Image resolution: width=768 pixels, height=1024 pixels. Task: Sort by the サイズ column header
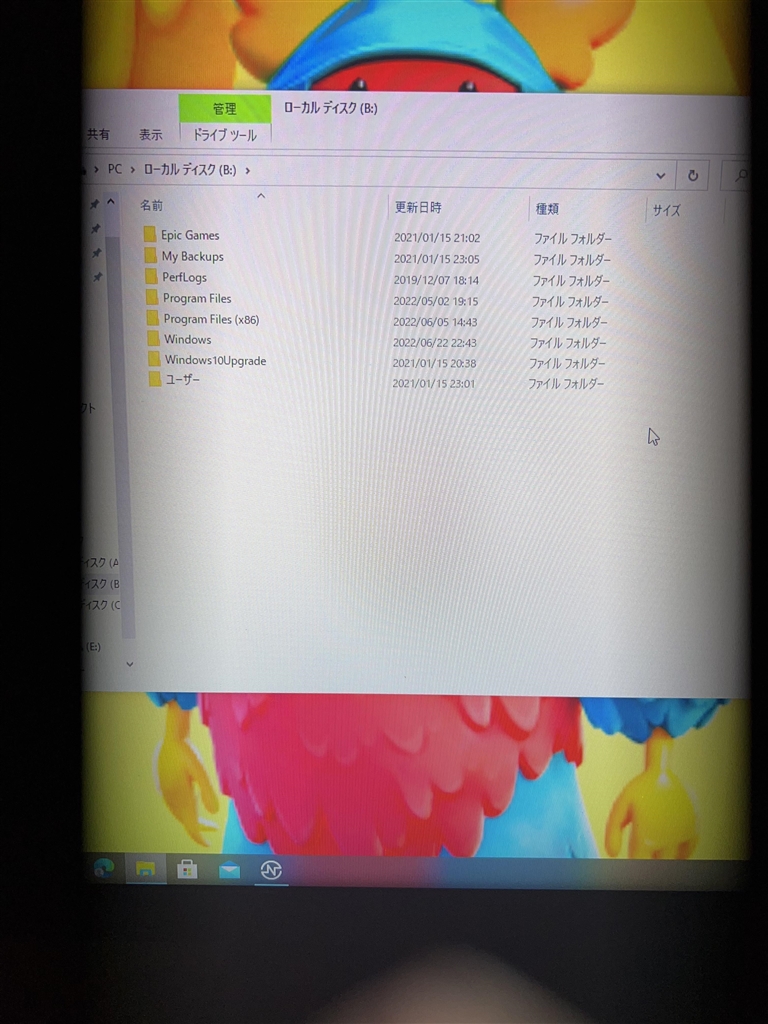pos(666,210)
